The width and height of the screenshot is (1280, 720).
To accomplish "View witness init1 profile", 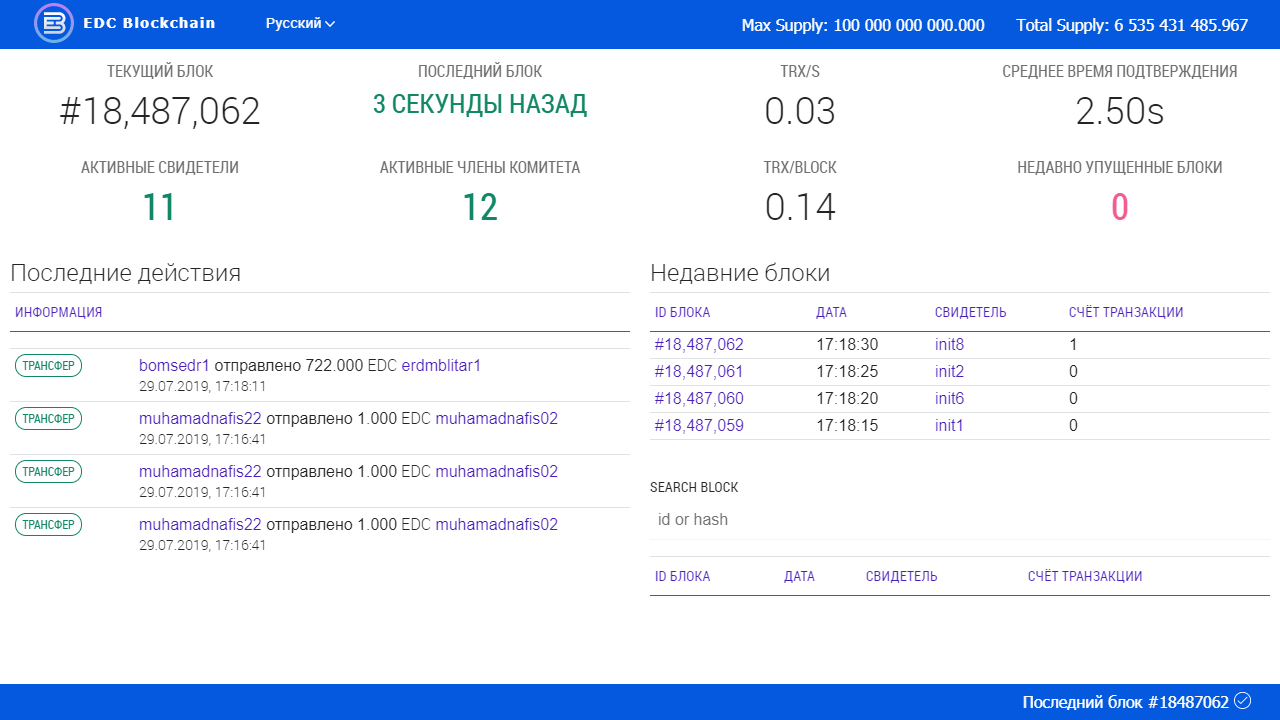I will coord(950,426).
